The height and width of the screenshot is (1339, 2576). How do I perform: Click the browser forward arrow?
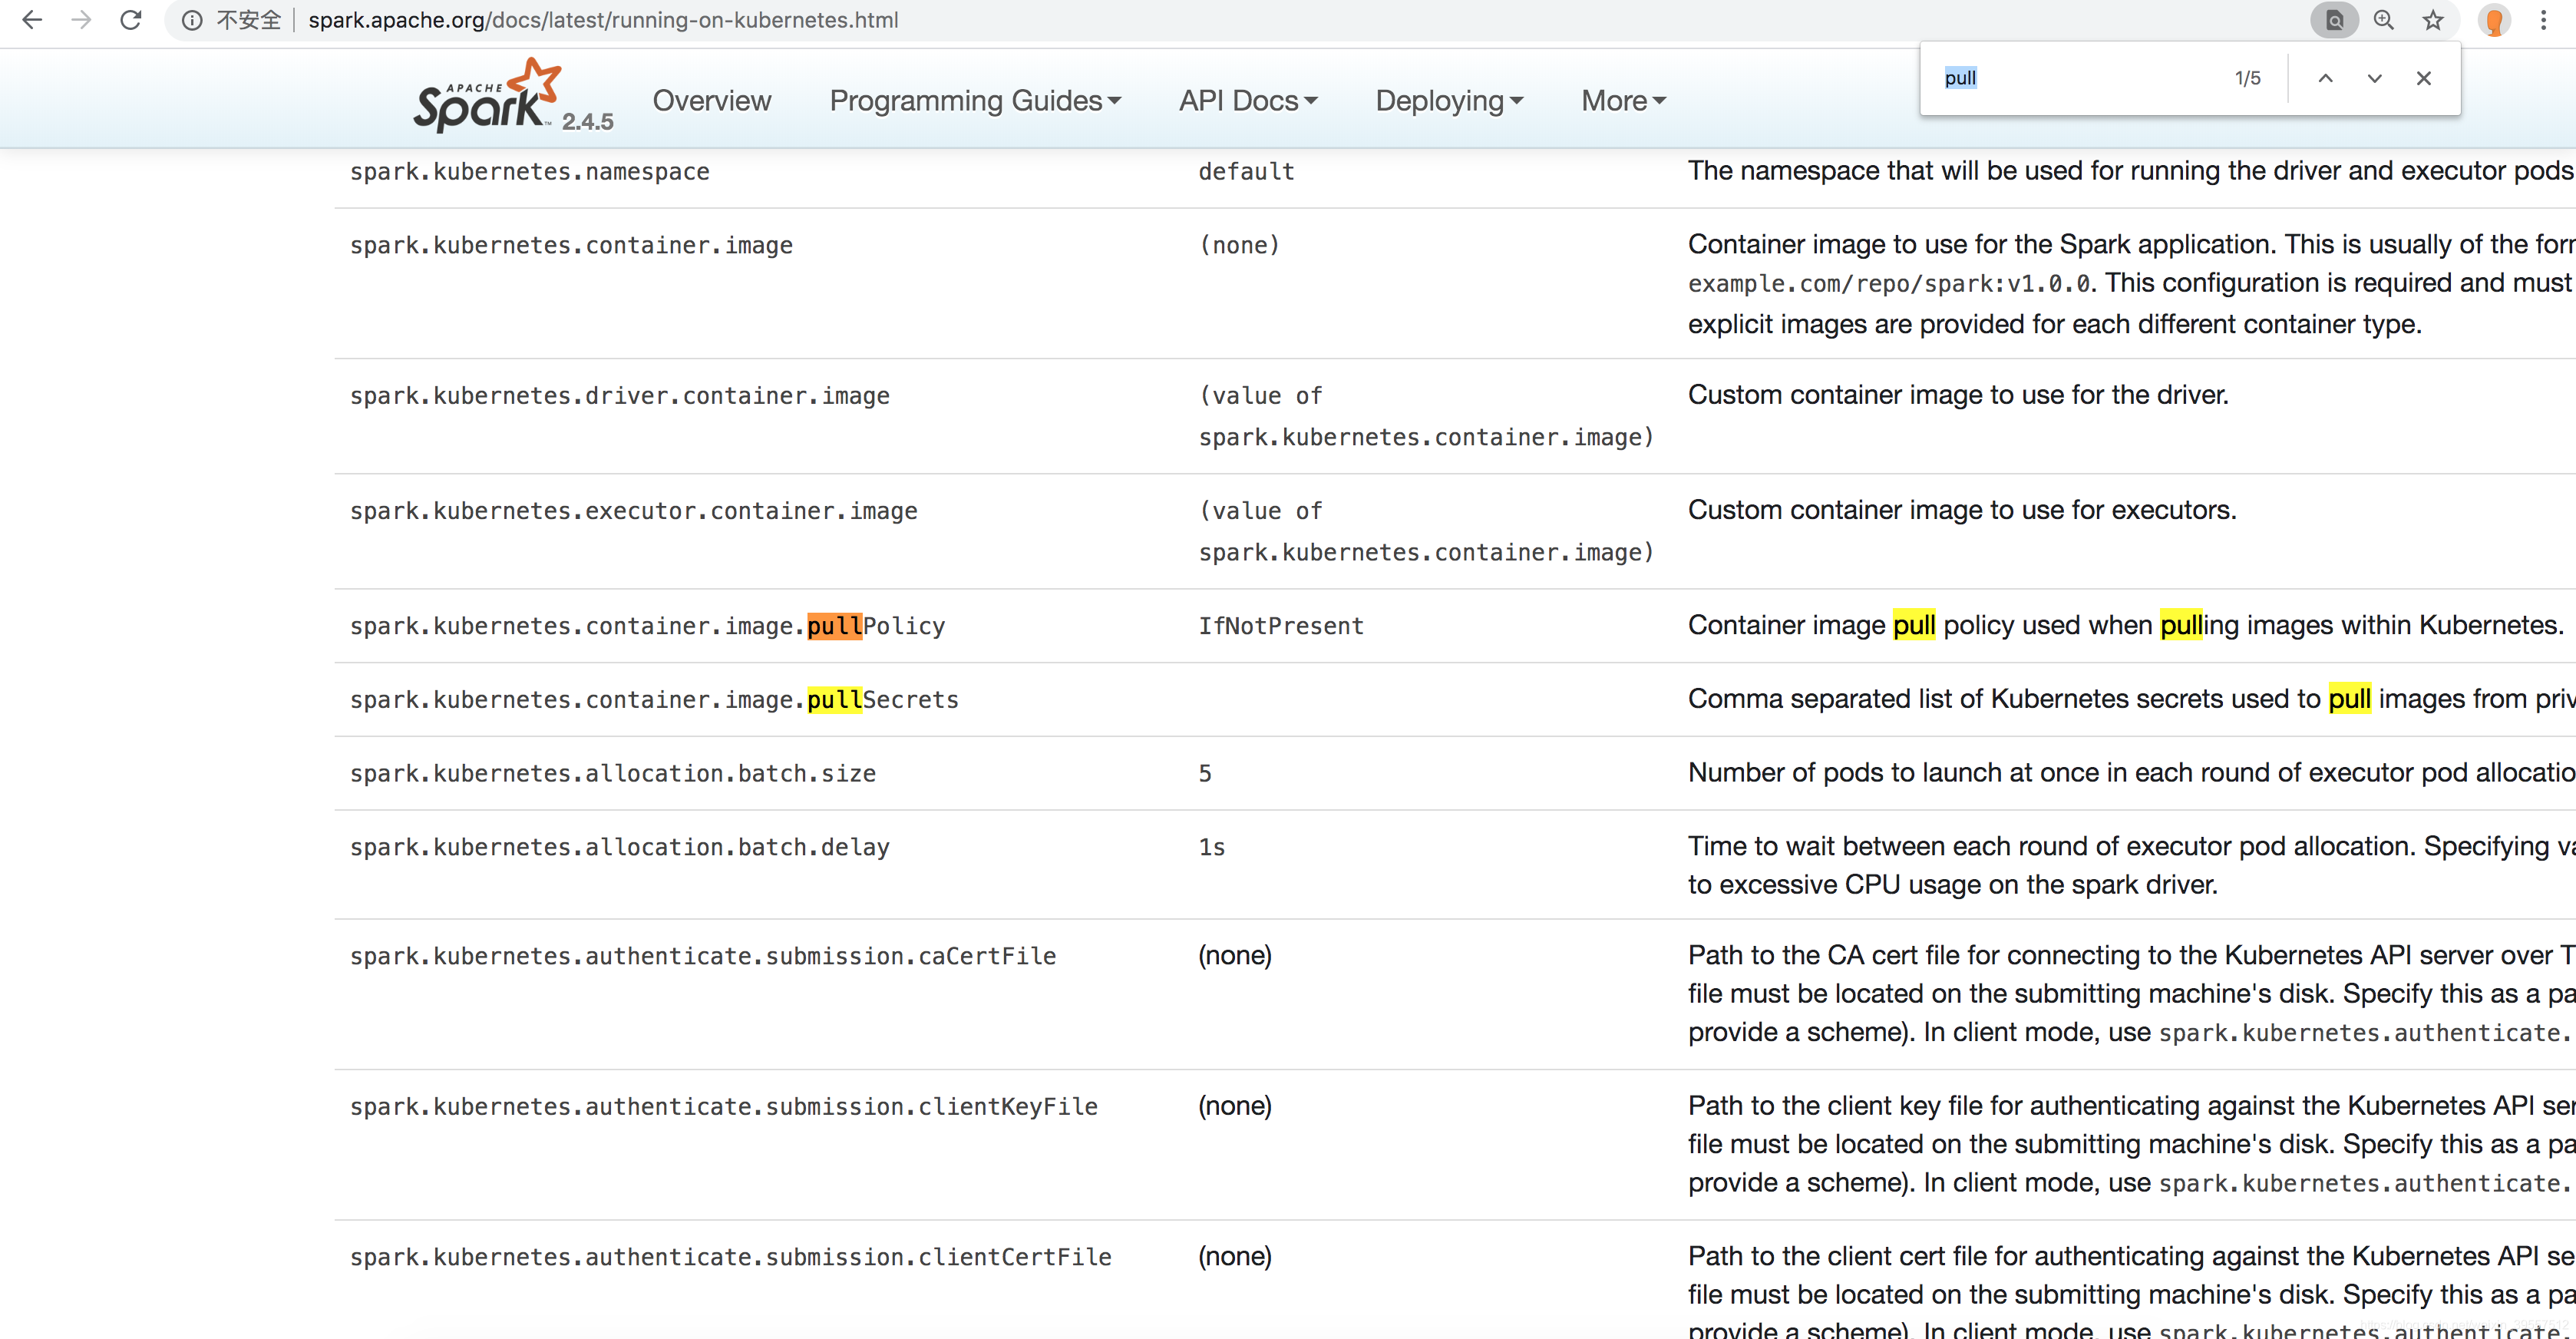[81, 20]
